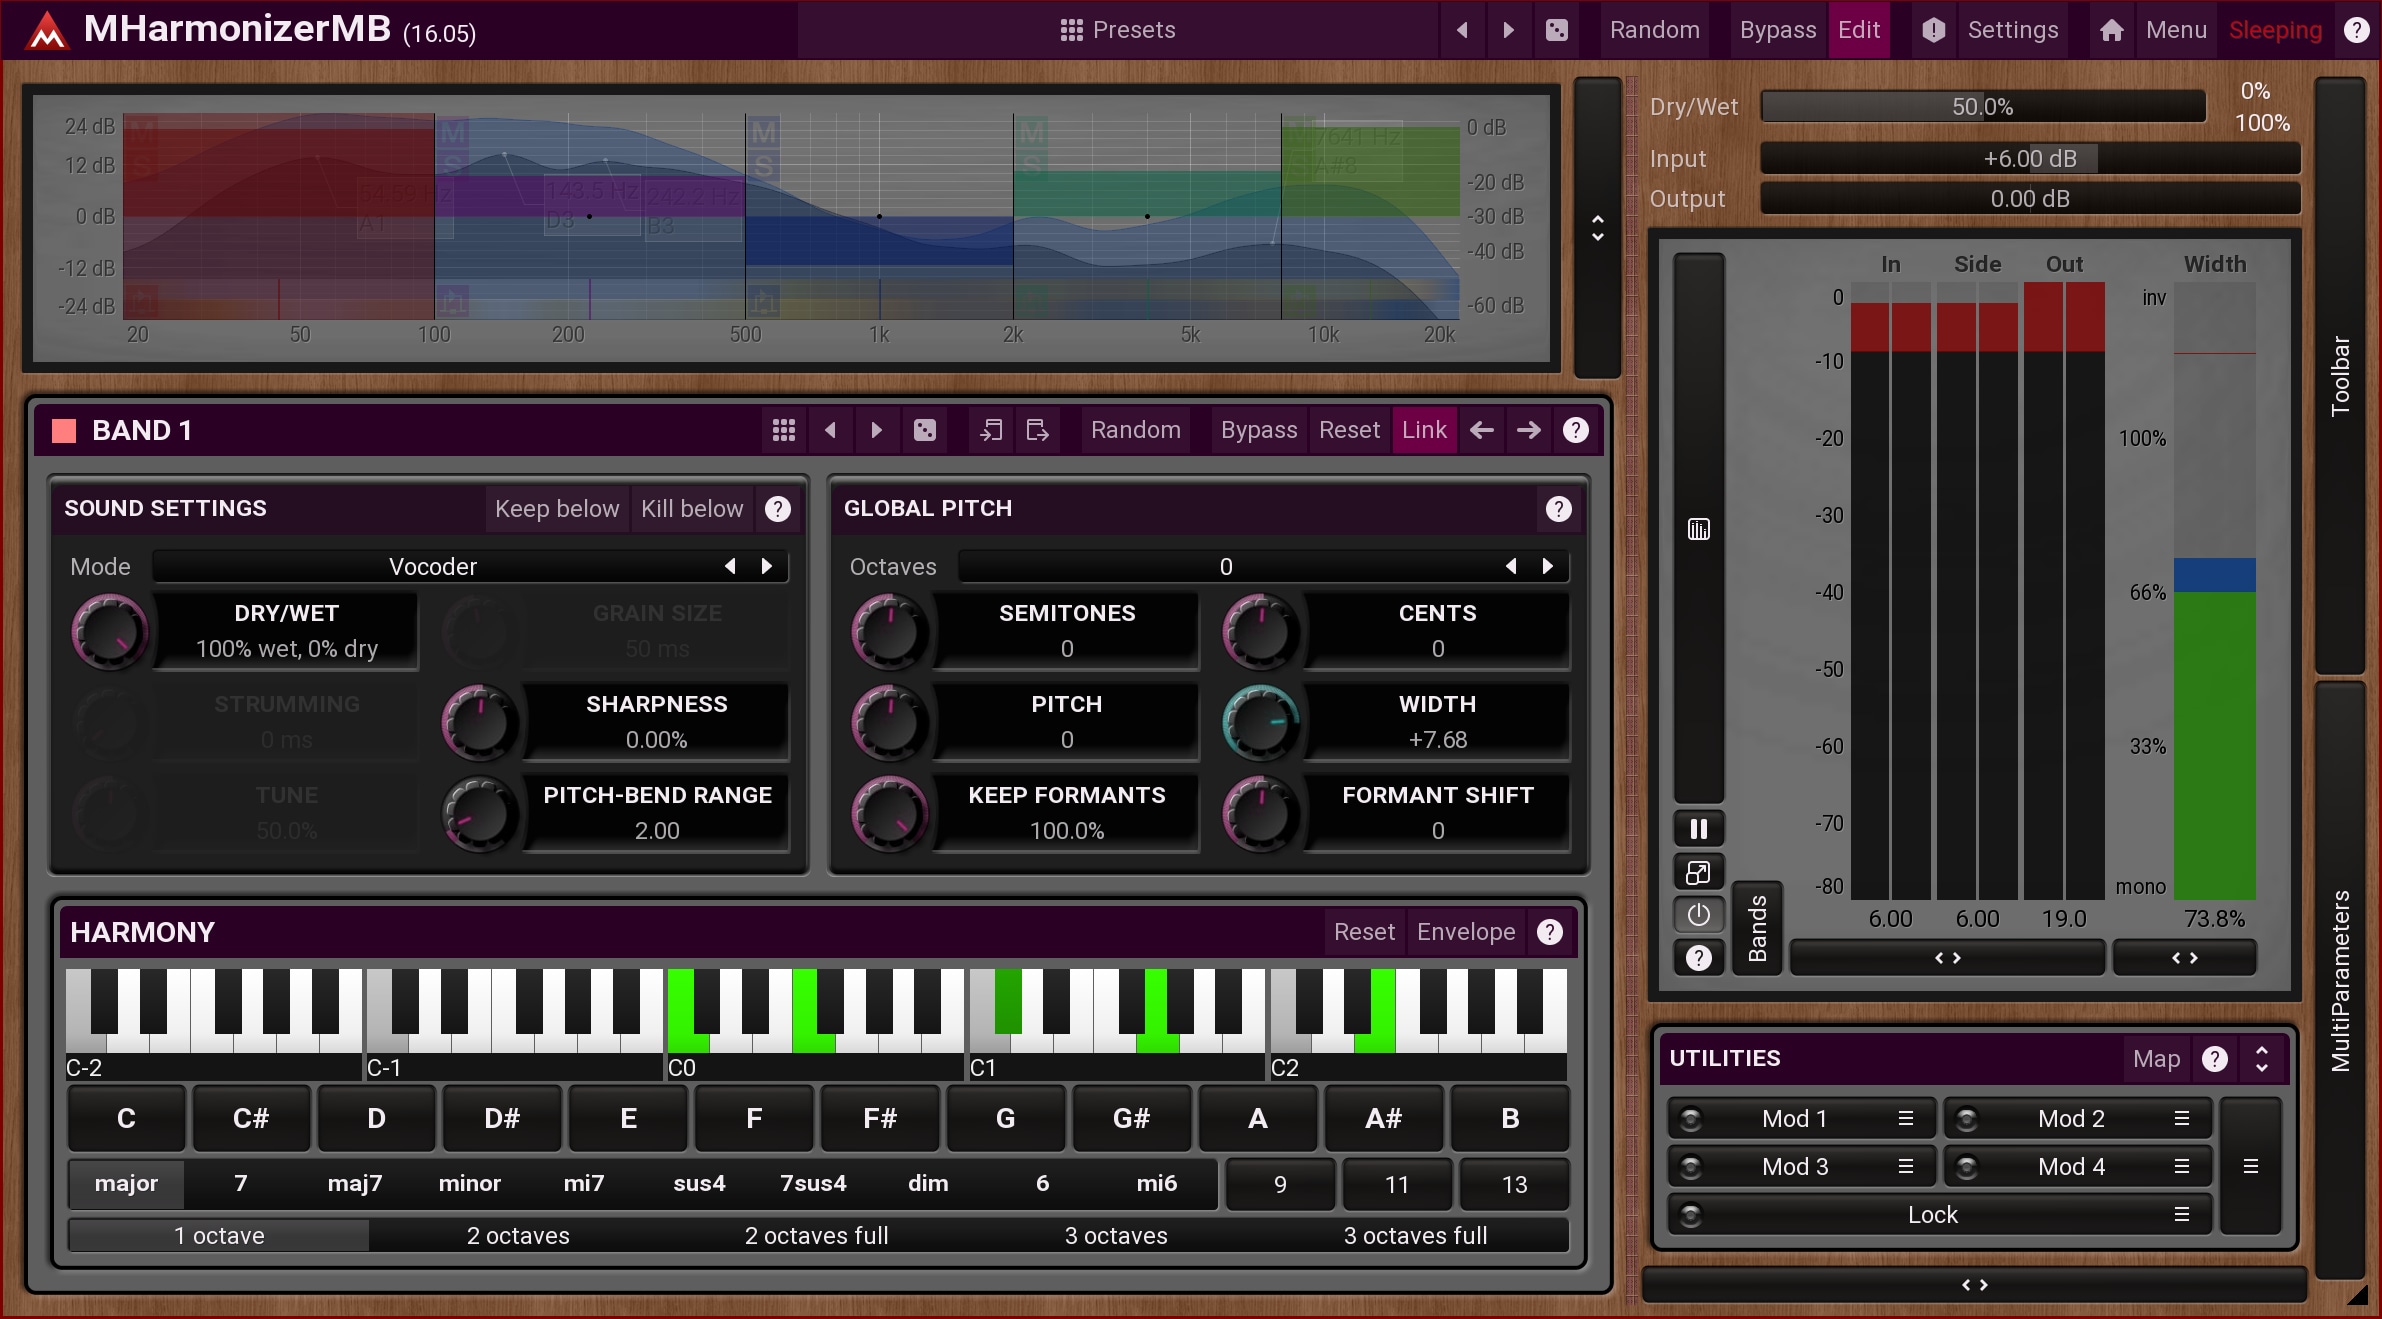This screenshot has height=1319, width=2382.
Task: Select the sus4 chord type
Action: [x=699, y=1184]
